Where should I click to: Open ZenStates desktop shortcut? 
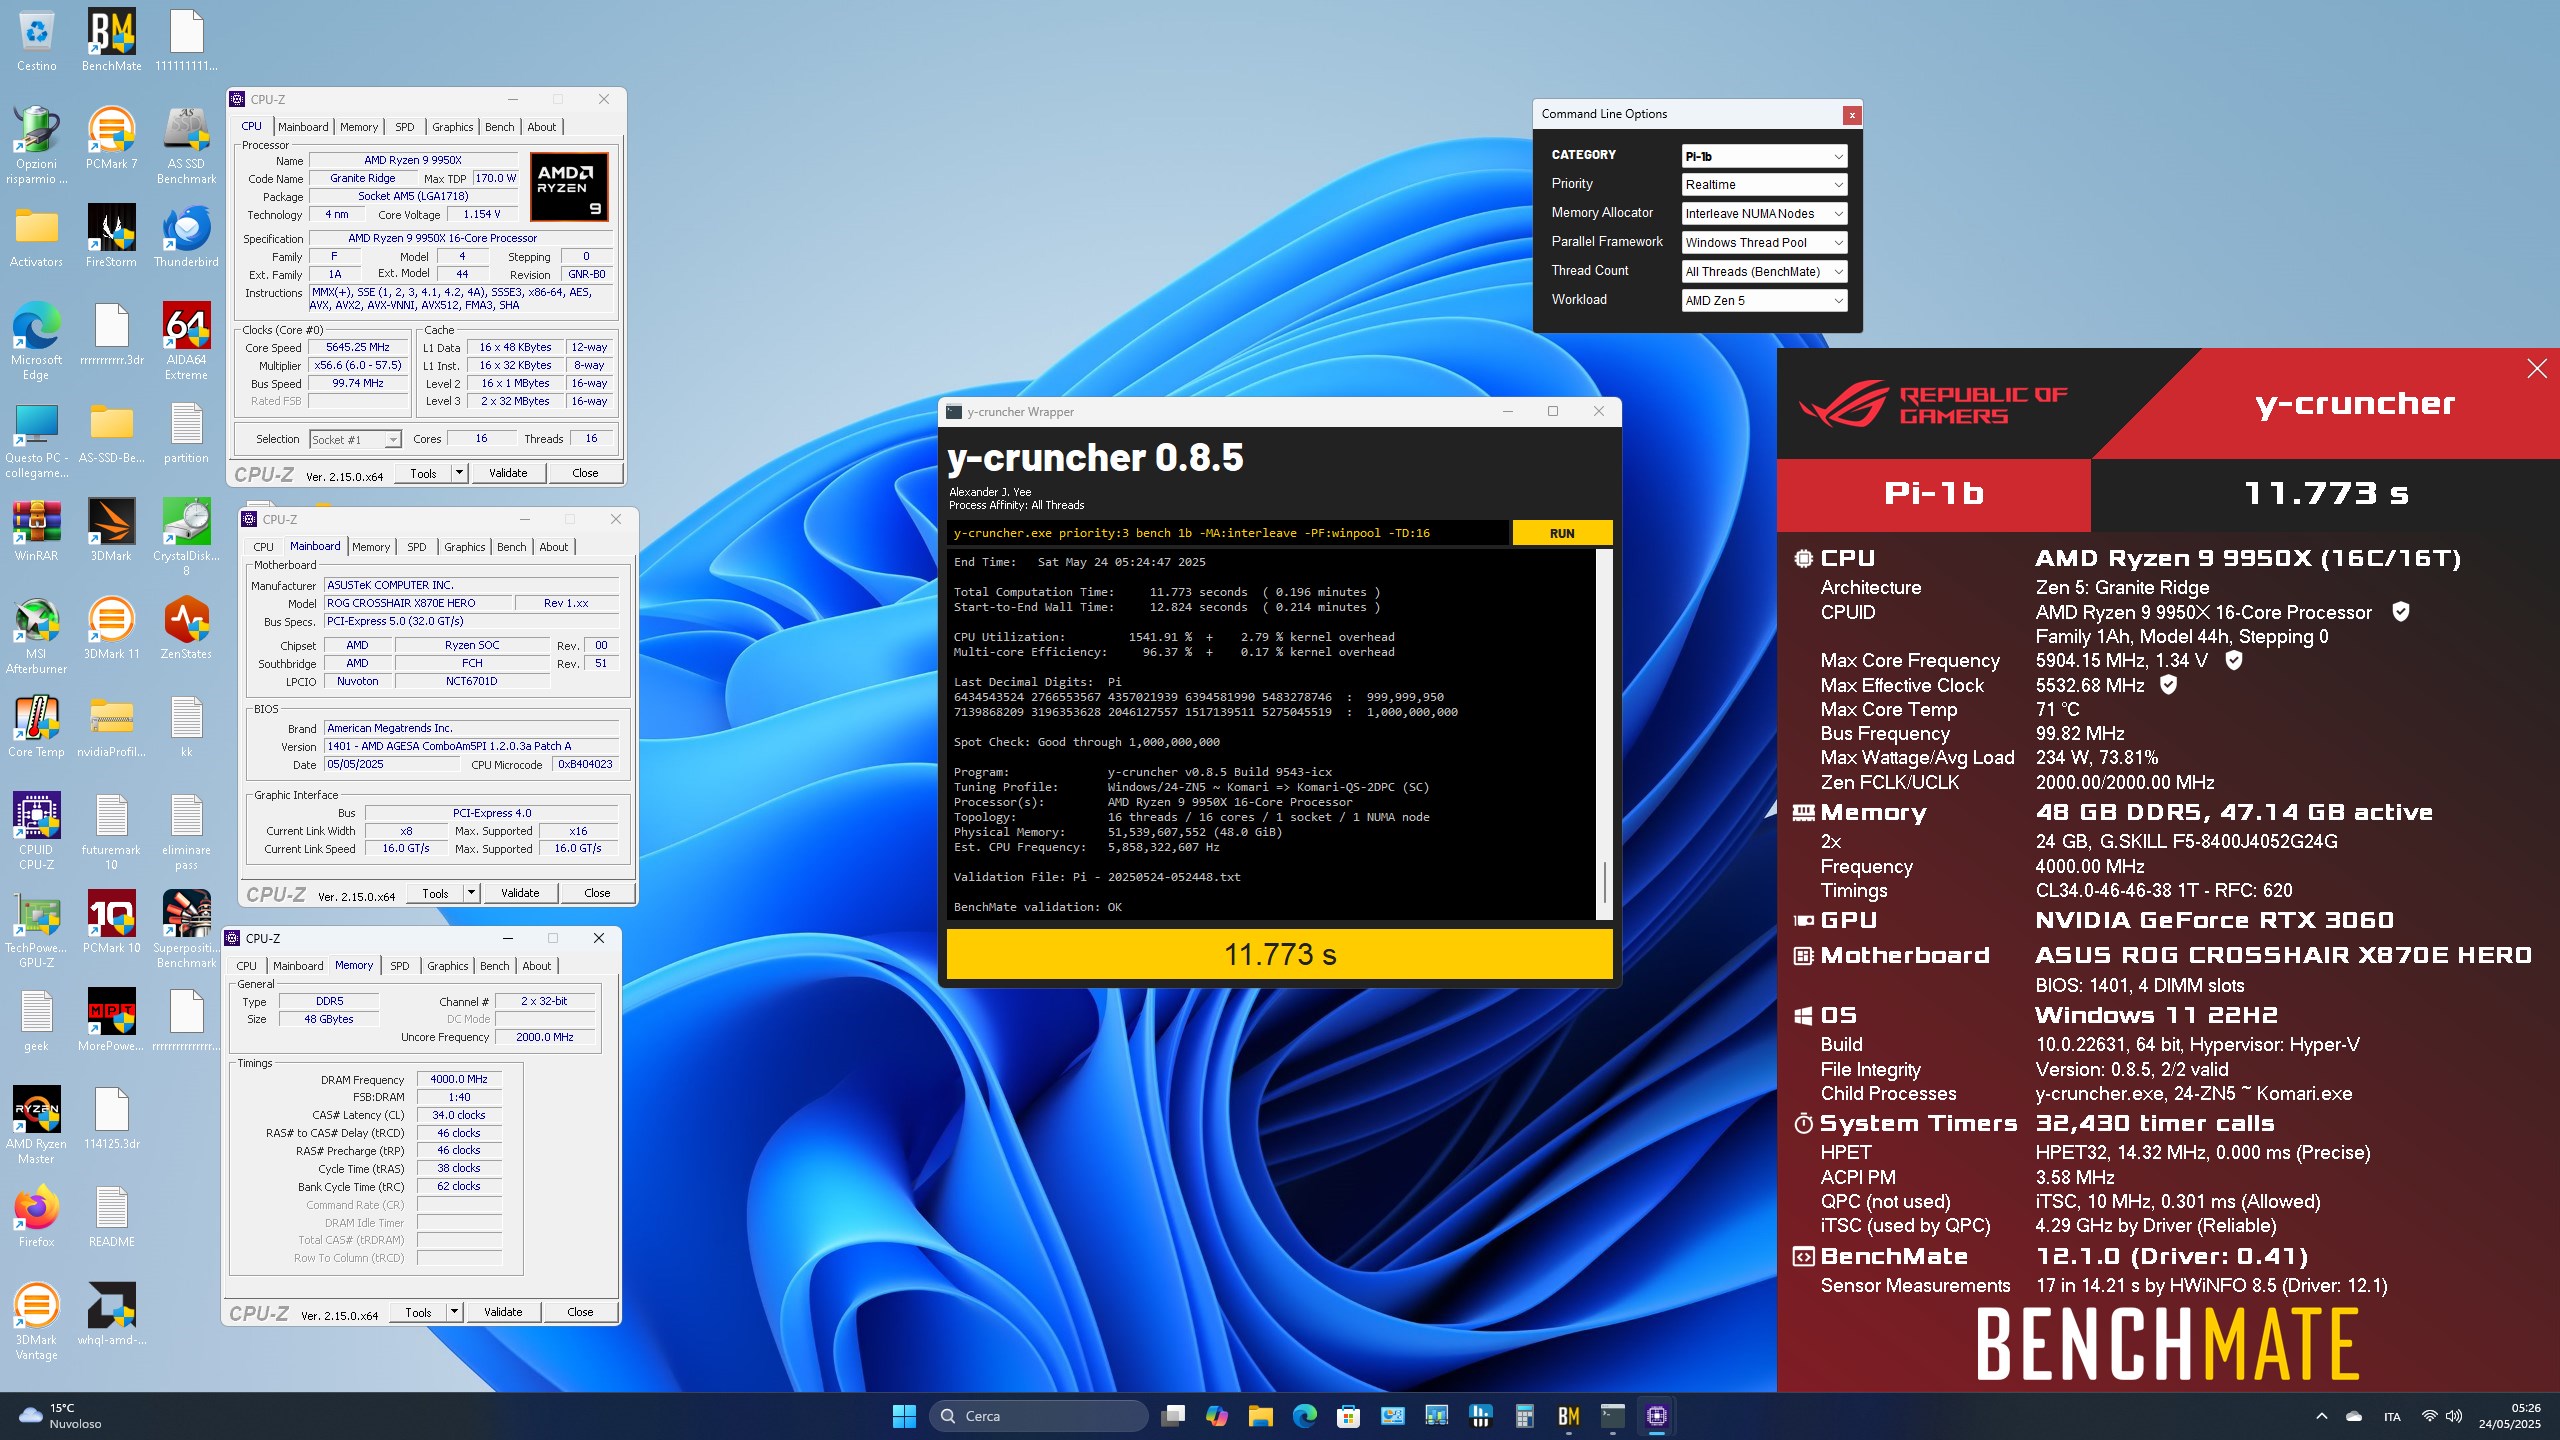tap(186, 628)
